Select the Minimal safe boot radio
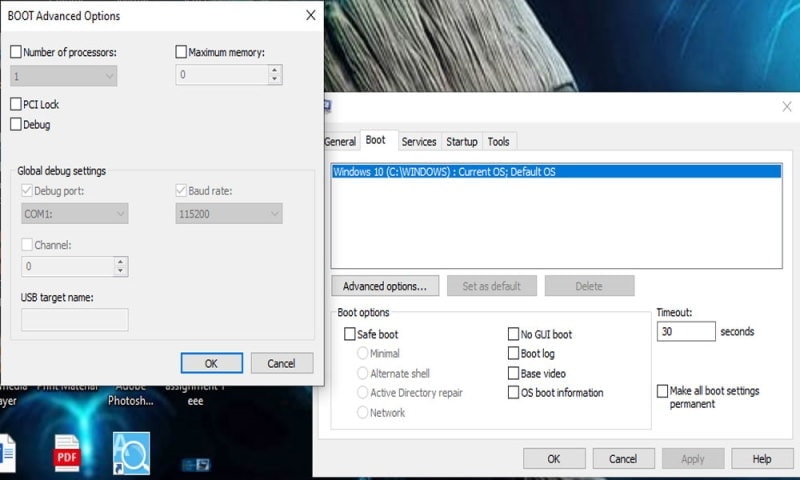800x480 pixels. point(362,353)
